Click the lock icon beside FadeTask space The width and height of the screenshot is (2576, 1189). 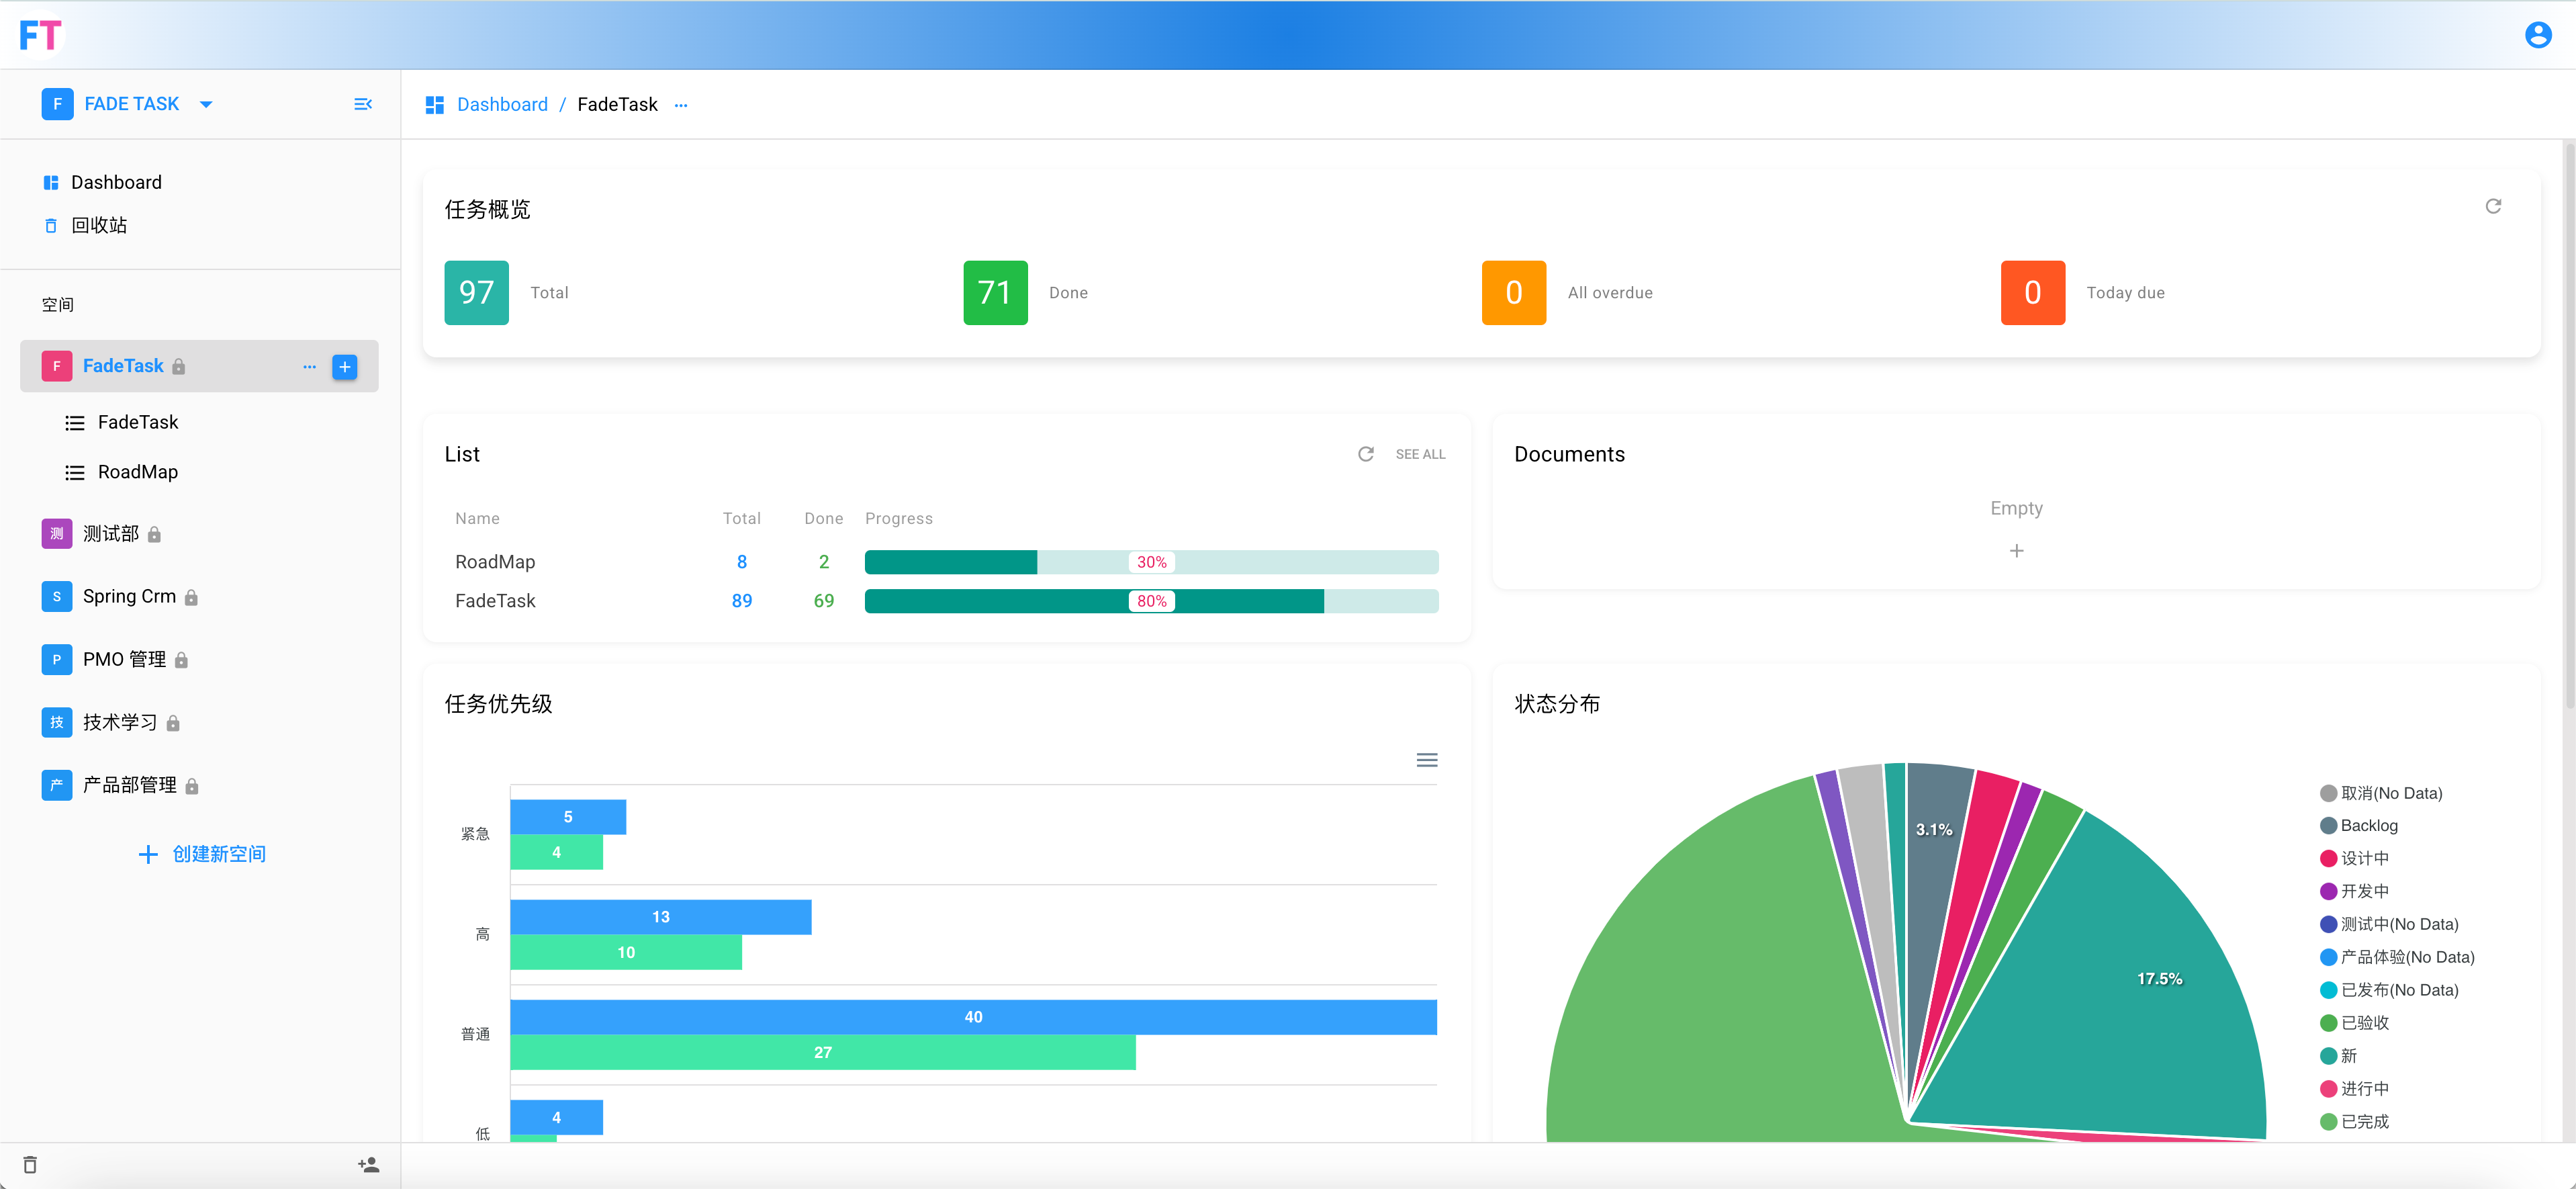[x=178, y=367]
